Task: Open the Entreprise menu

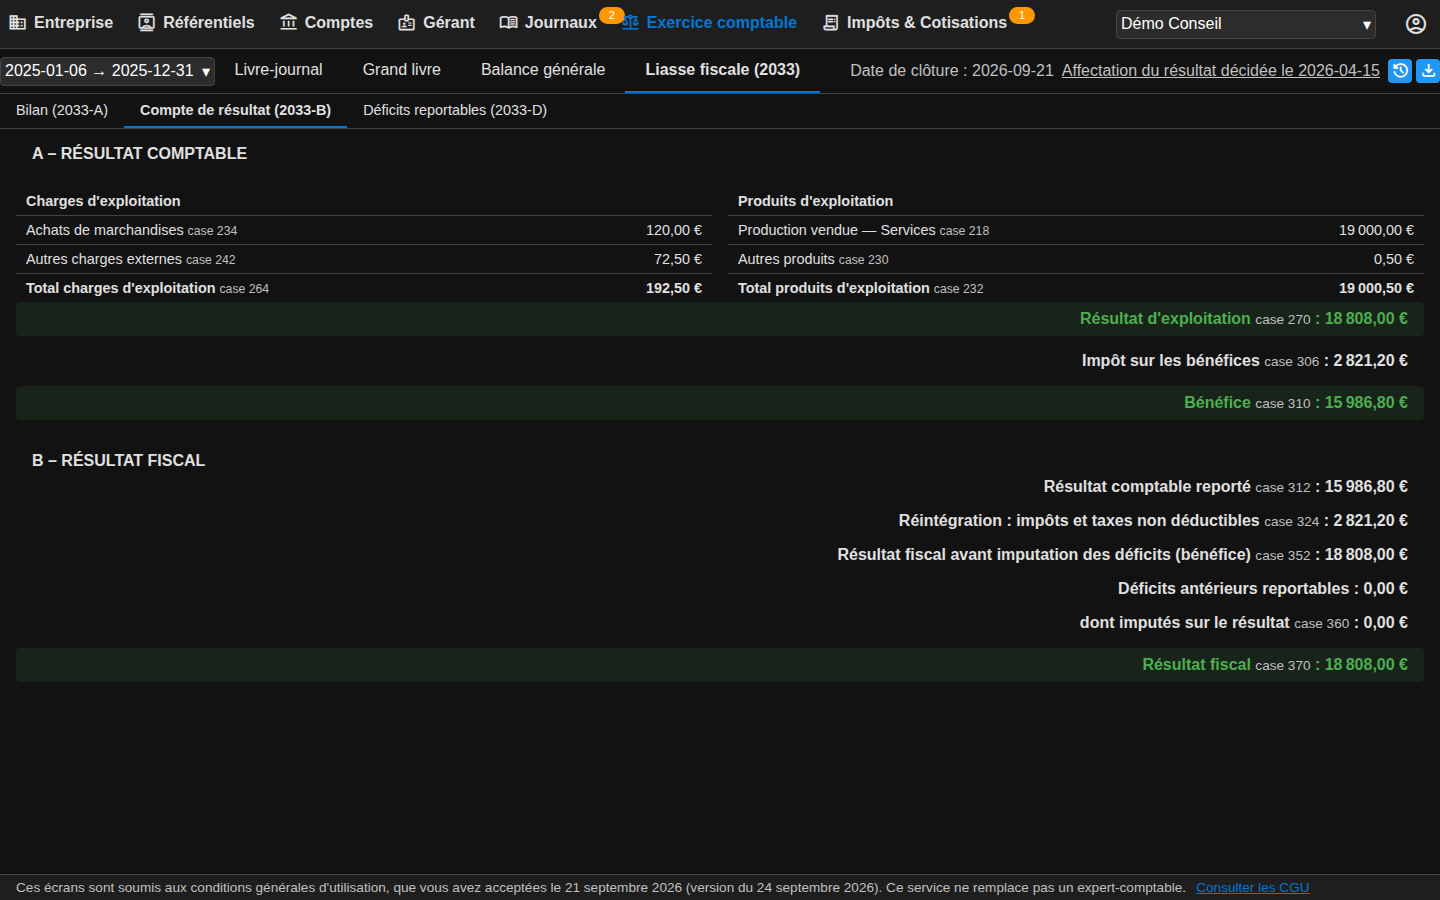Action: [x=61, y=22]
